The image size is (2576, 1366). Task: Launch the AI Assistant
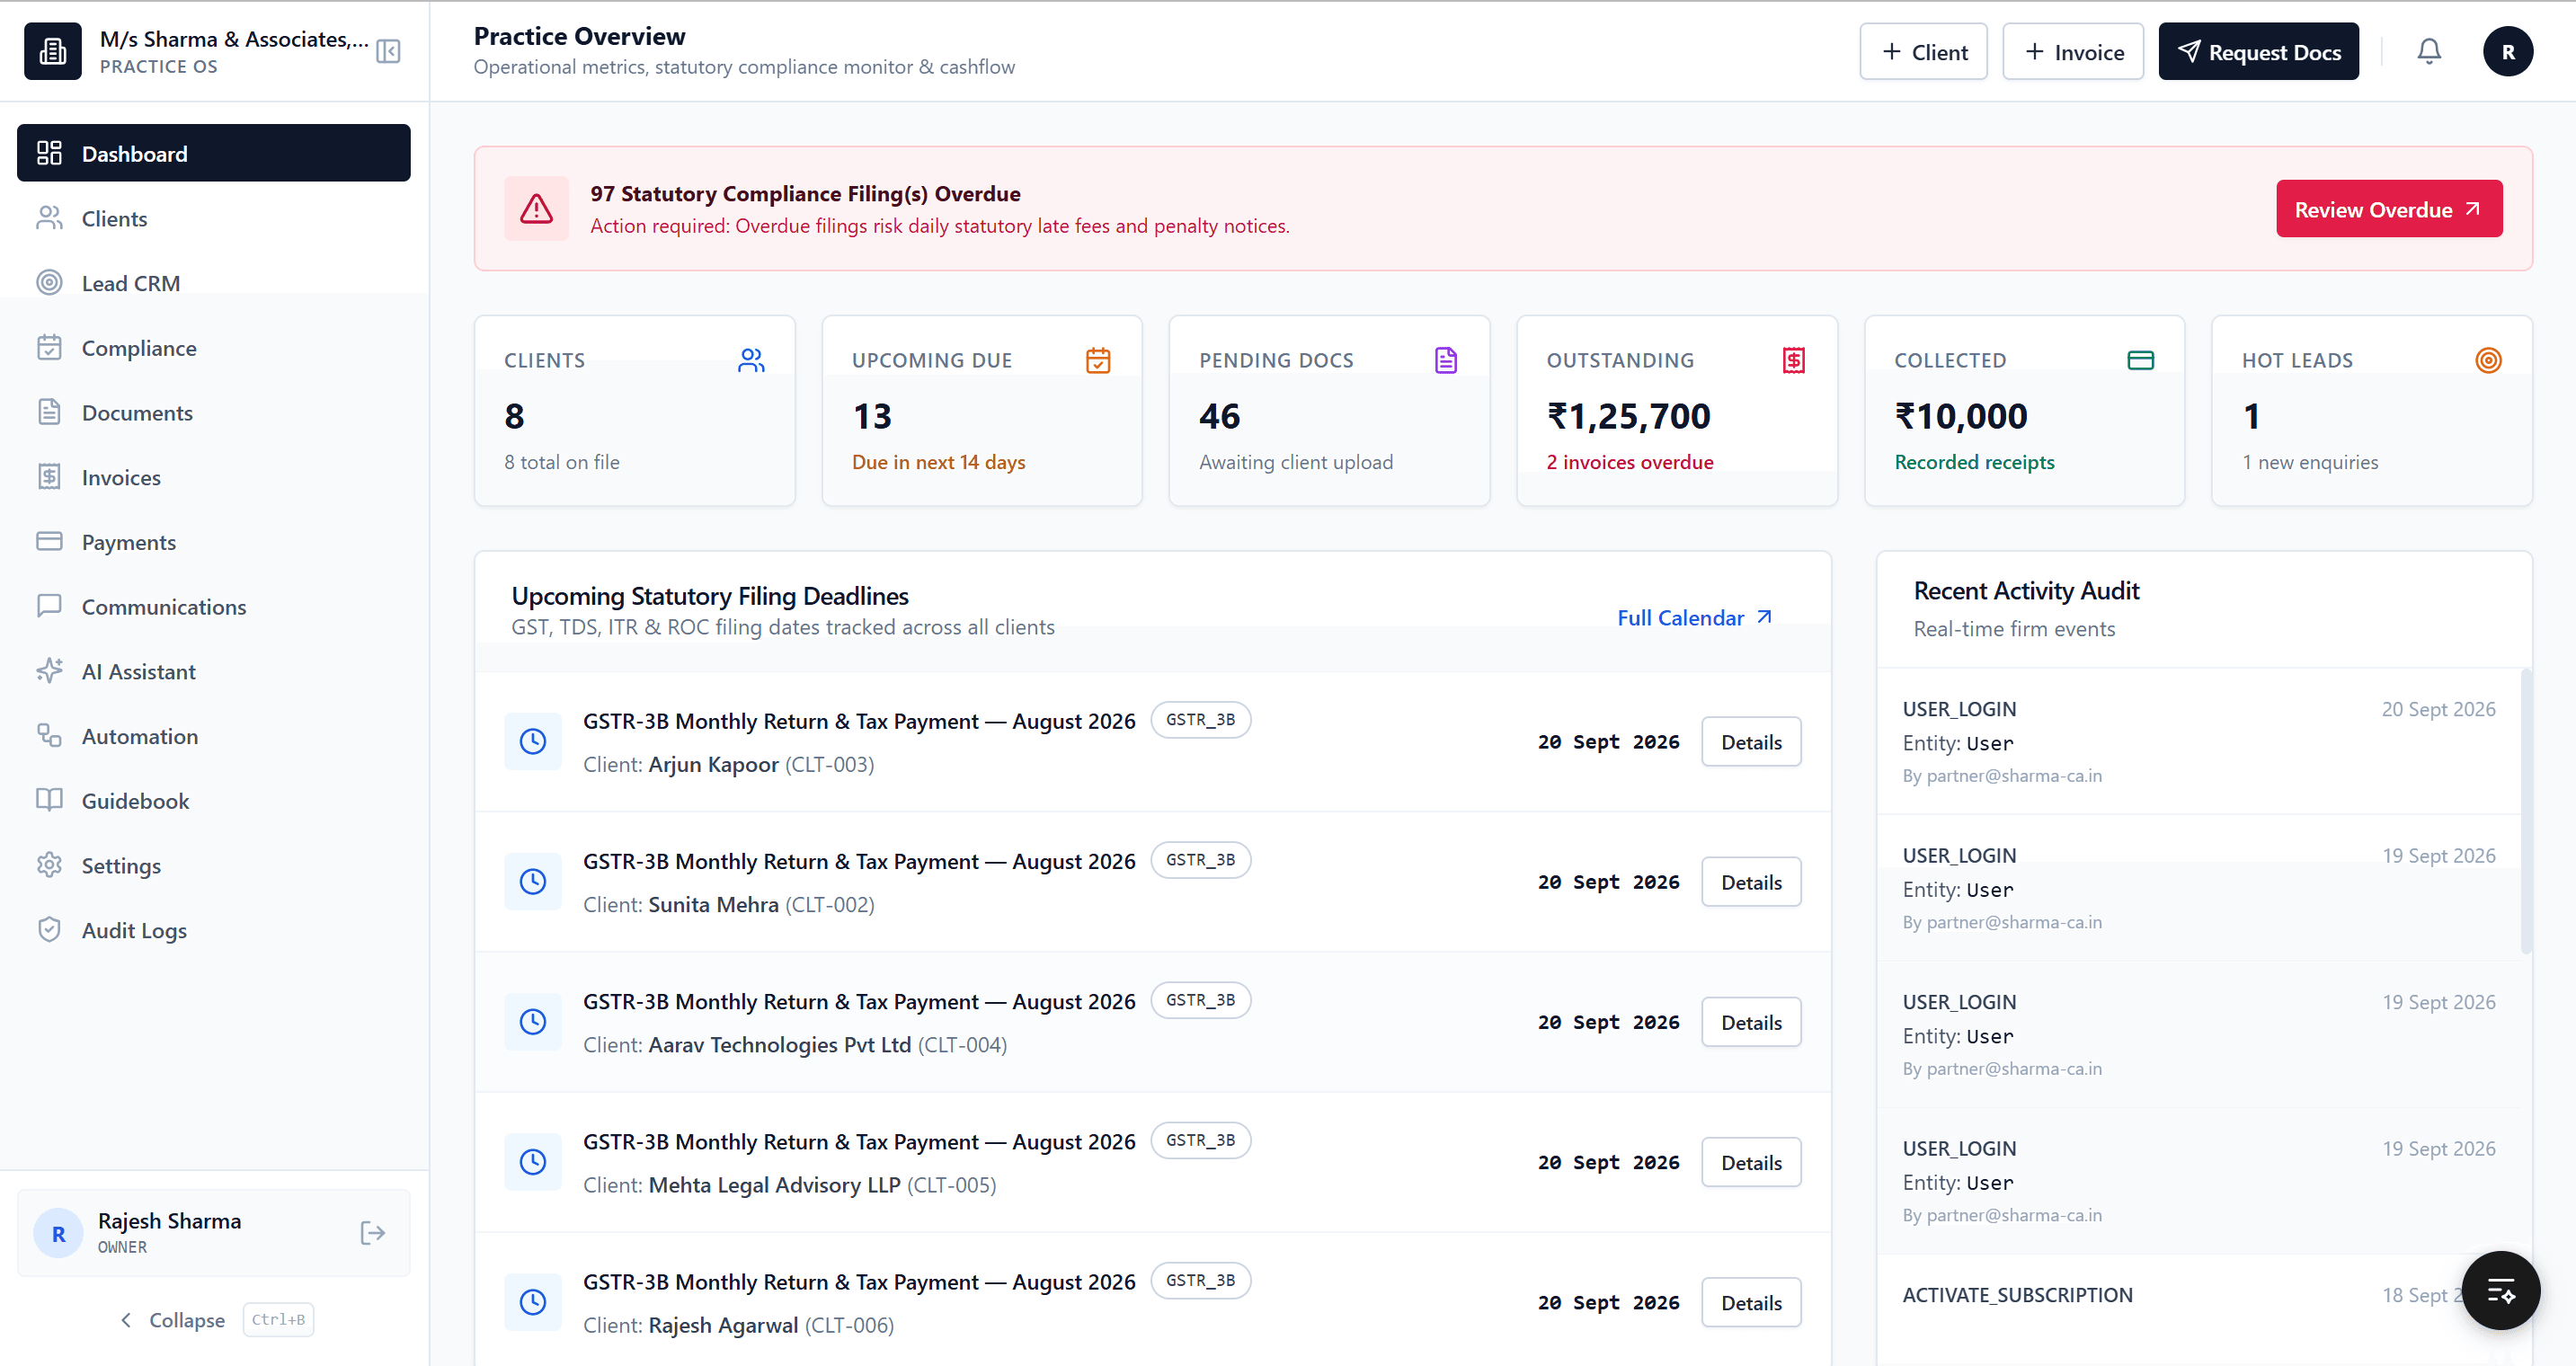[x=213, y=671]
